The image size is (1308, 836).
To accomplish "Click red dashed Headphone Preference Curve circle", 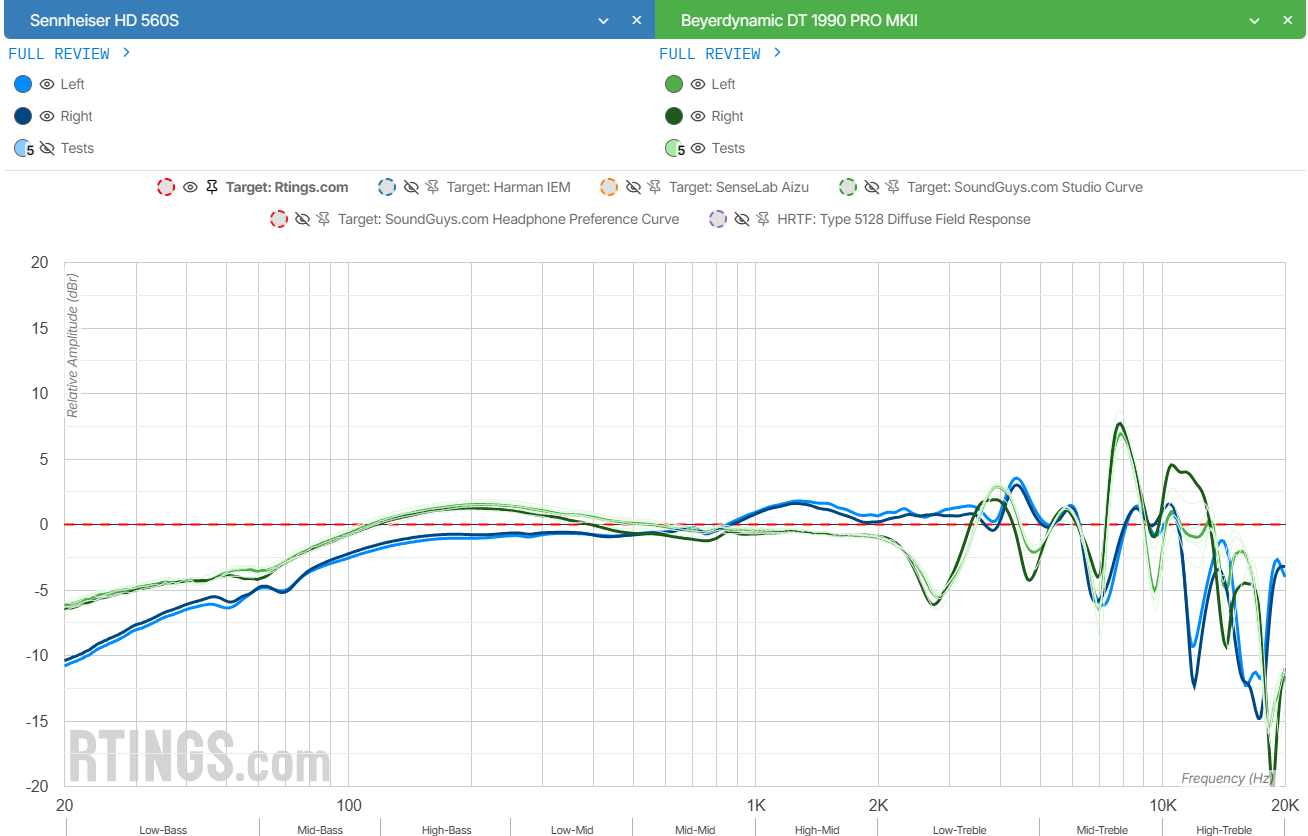I will pyautogui.click(x=278, y=219).
